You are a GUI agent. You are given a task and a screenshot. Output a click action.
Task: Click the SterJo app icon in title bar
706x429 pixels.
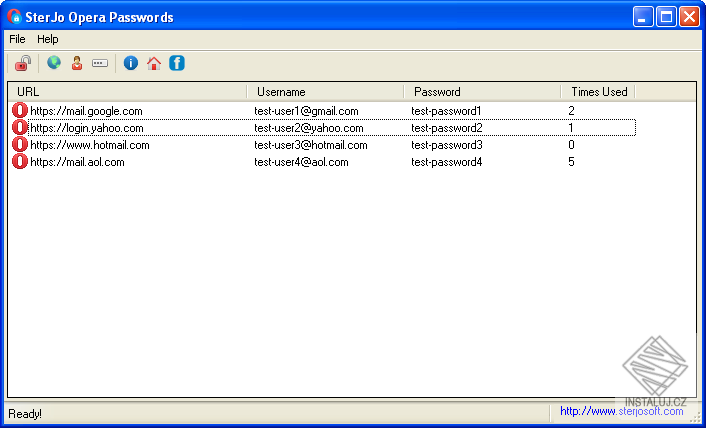coord(14,17)
